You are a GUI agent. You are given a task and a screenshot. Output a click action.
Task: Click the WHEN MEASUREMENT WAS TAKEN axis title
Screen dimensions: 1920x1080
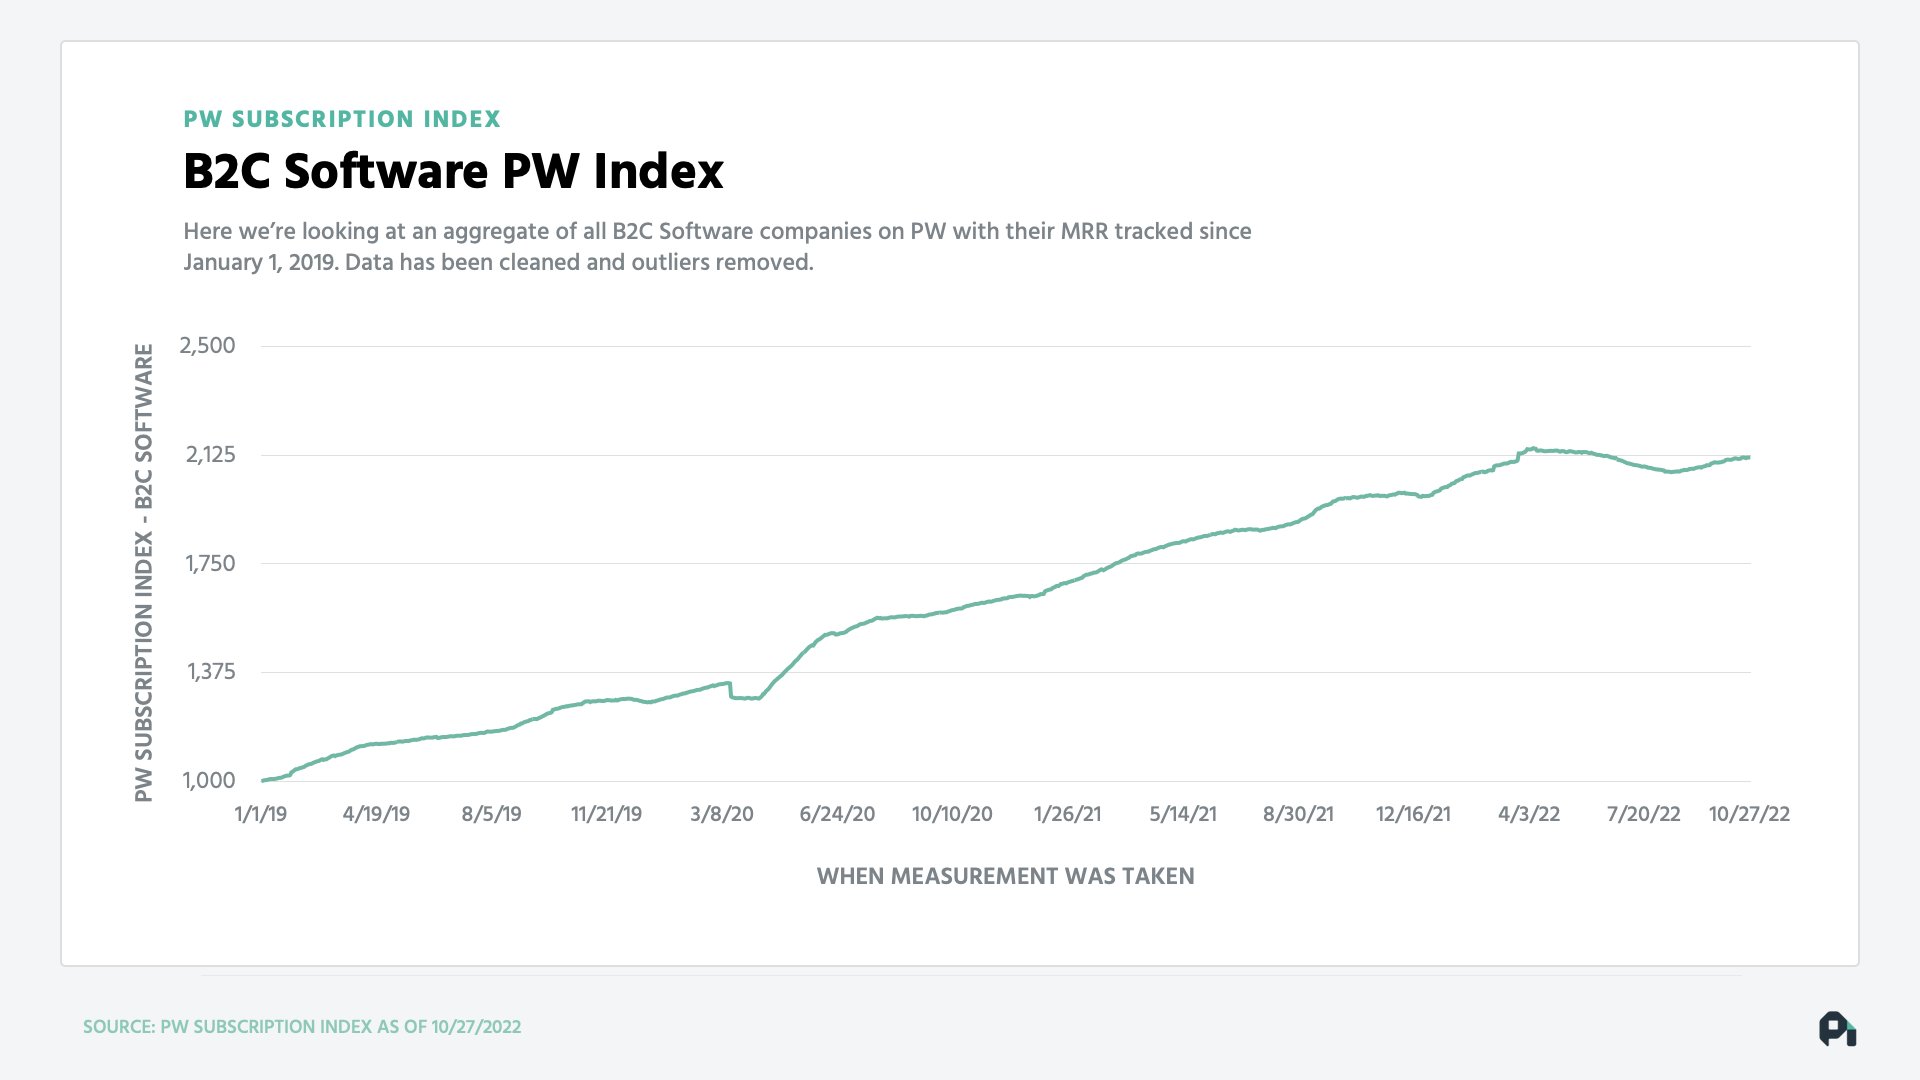tap(1006, 876)
